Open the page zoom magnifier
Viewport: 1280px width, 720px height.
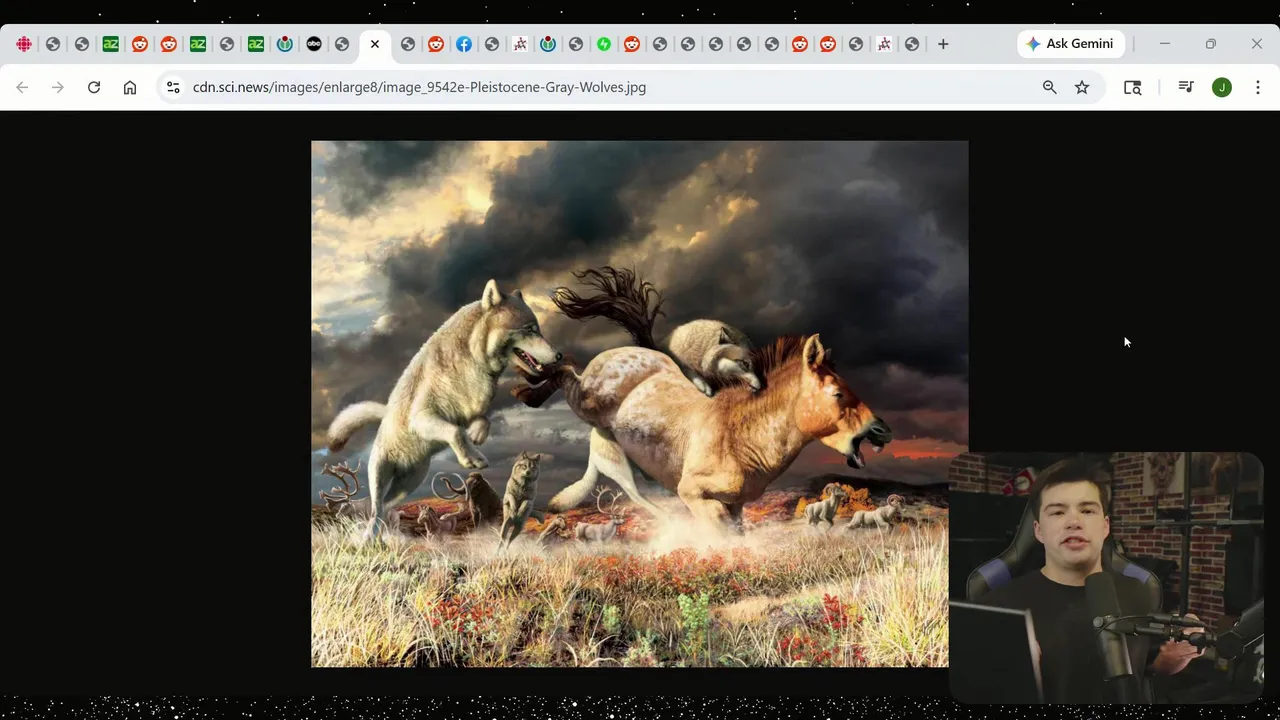1050,87
